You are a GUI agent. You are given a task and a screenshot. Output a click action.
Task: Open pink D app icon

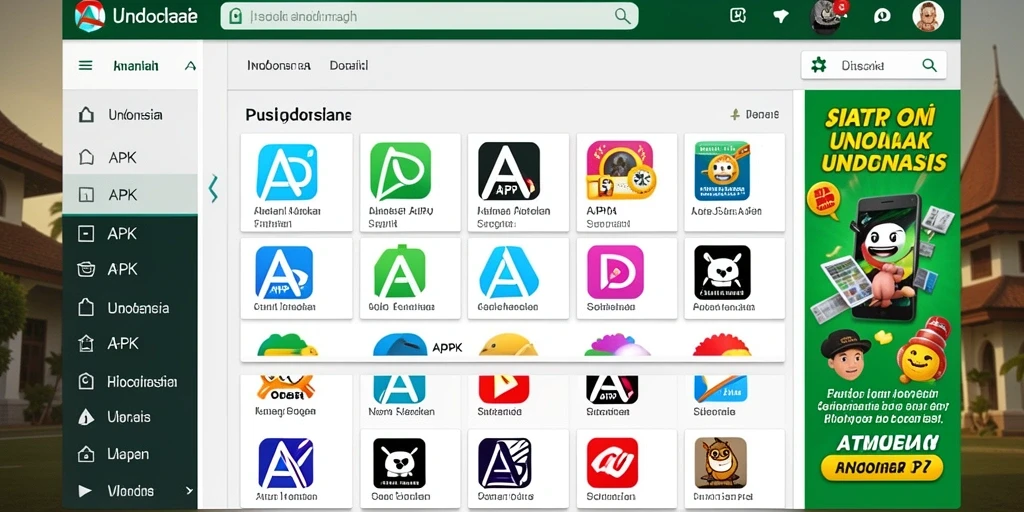coord(615,272)
